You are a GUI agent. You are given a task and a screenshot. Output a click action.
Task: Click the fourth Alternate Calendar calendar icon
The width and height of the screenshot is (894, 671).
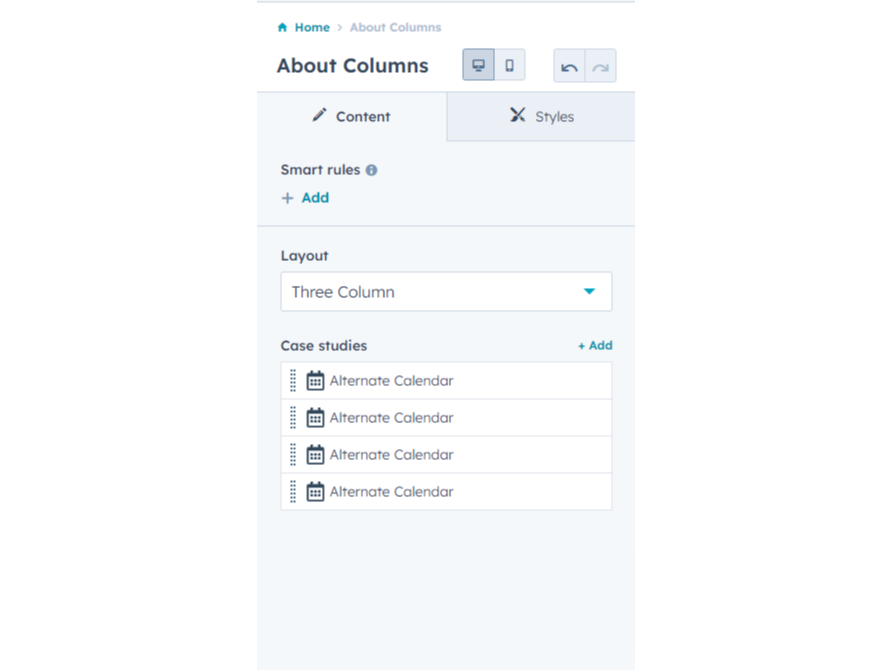pos(315,491)
